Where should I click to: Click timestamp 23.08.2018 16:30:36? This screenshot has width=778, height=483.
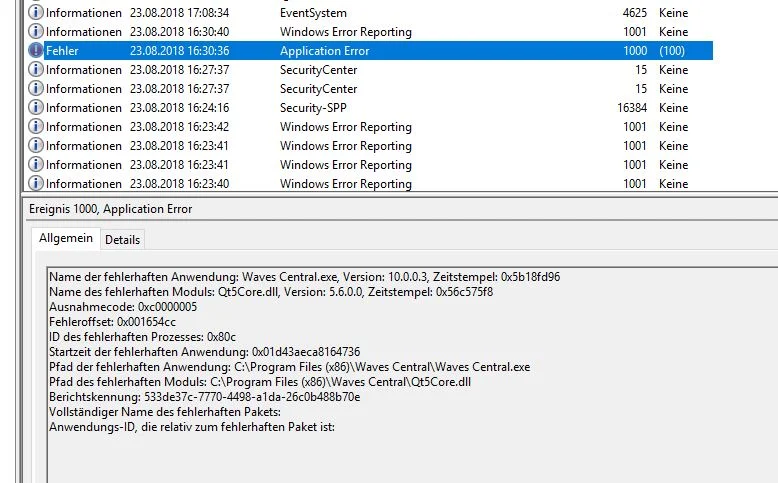[x=180, y=51]
